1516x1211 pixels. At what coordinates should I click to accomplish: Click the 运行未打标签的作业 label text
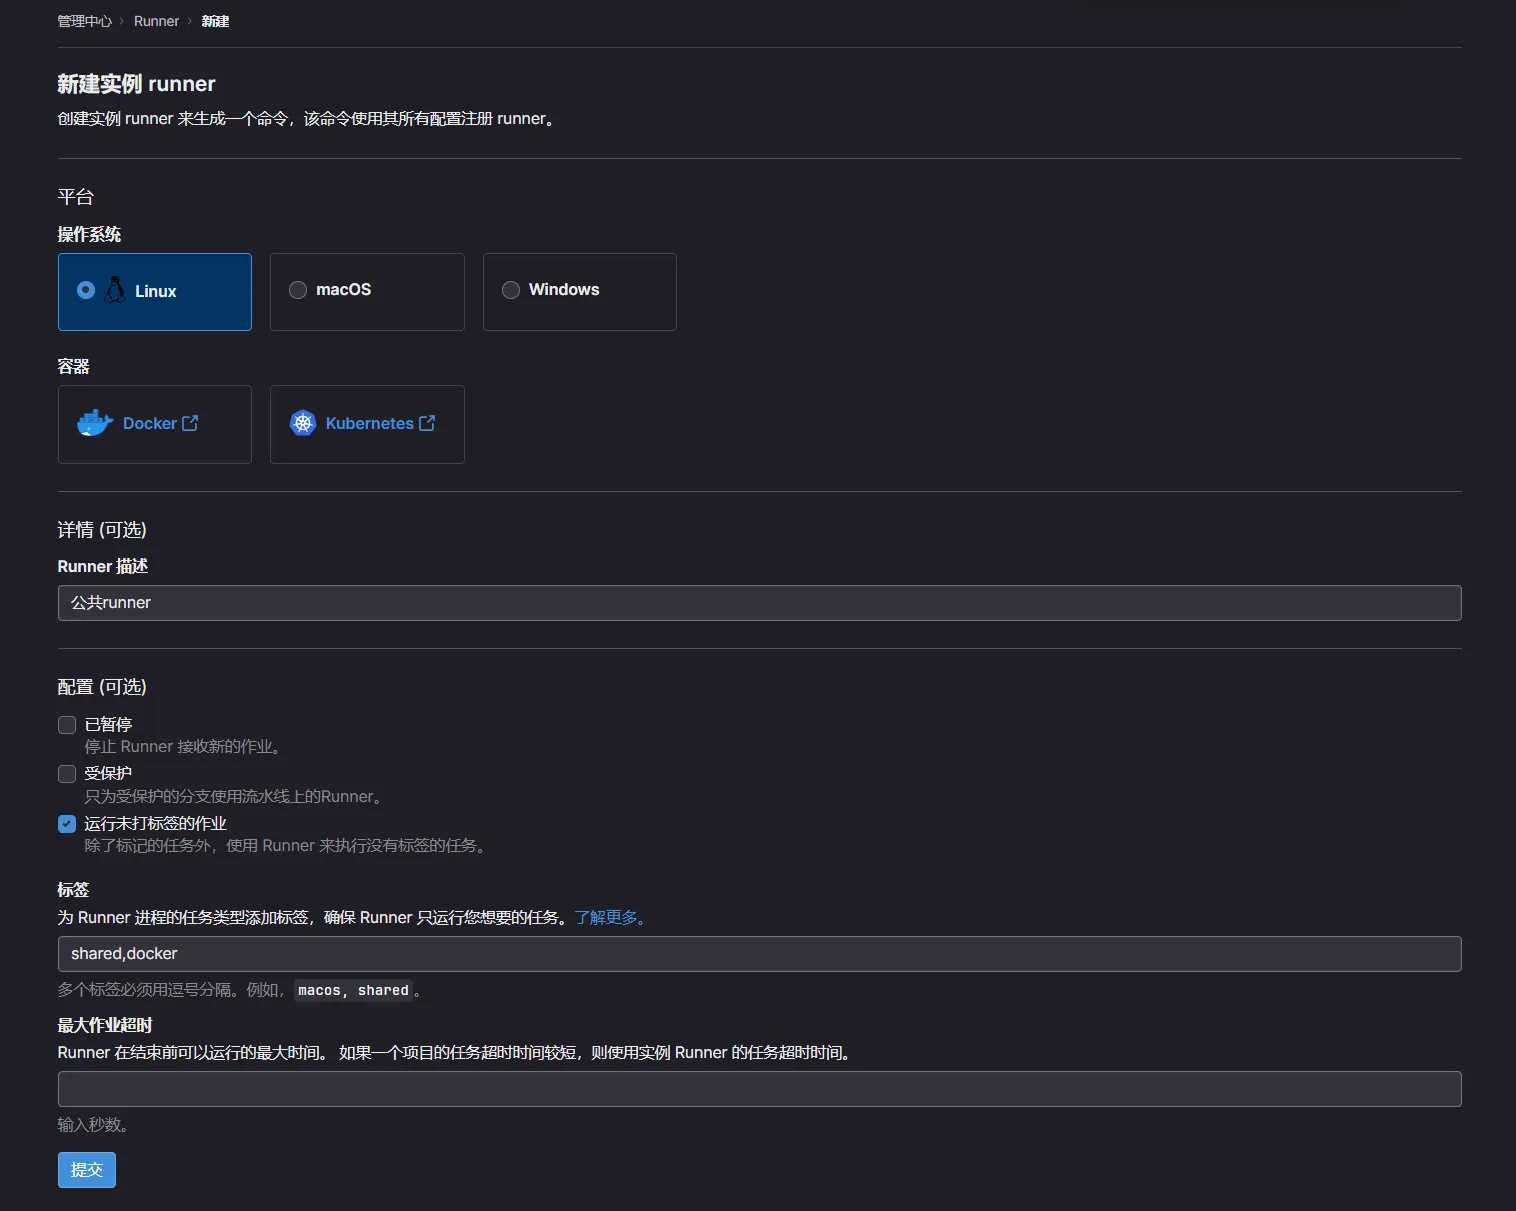[x=155, y=824]
